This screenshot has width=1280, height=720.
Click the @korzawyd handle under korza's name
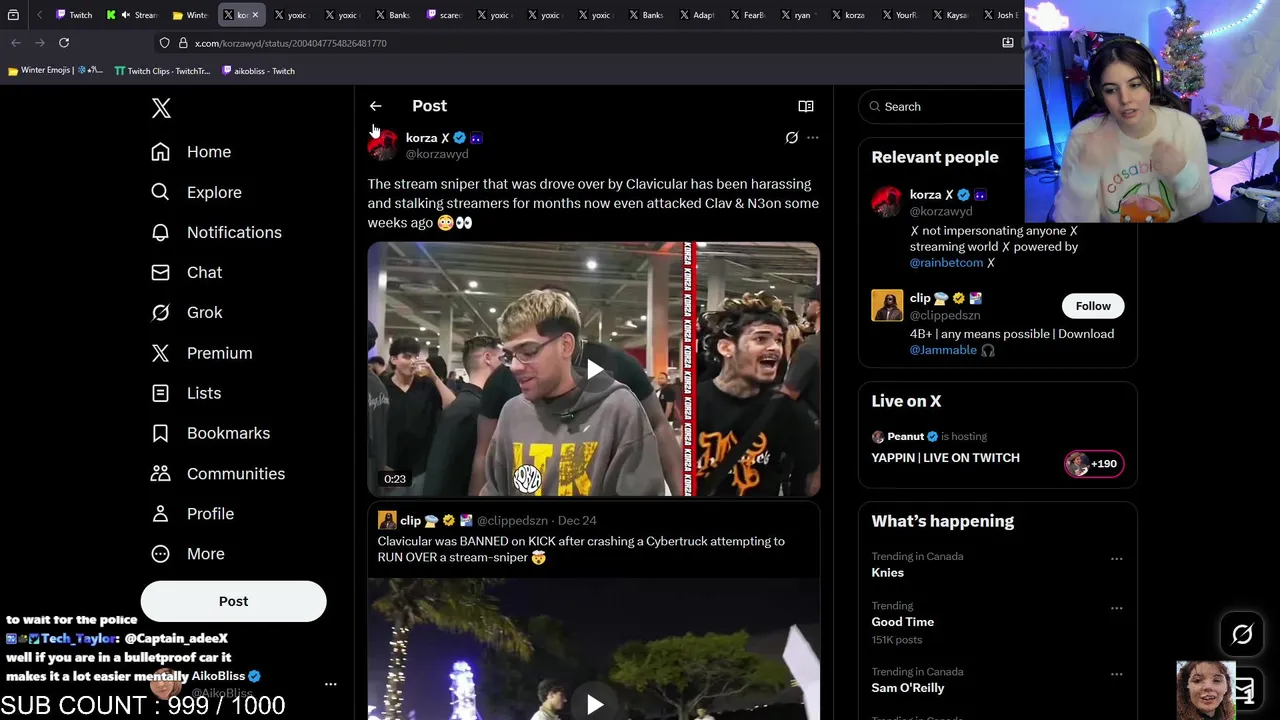click(437, 154)
